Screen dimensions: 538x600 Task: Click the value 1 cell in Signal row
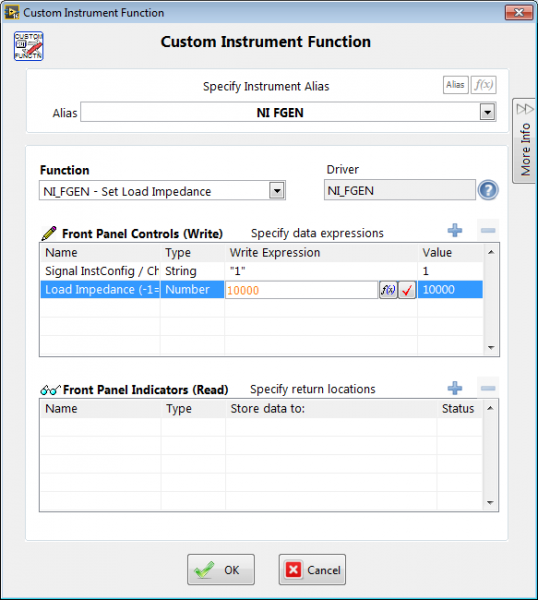[x=450, y=271]
